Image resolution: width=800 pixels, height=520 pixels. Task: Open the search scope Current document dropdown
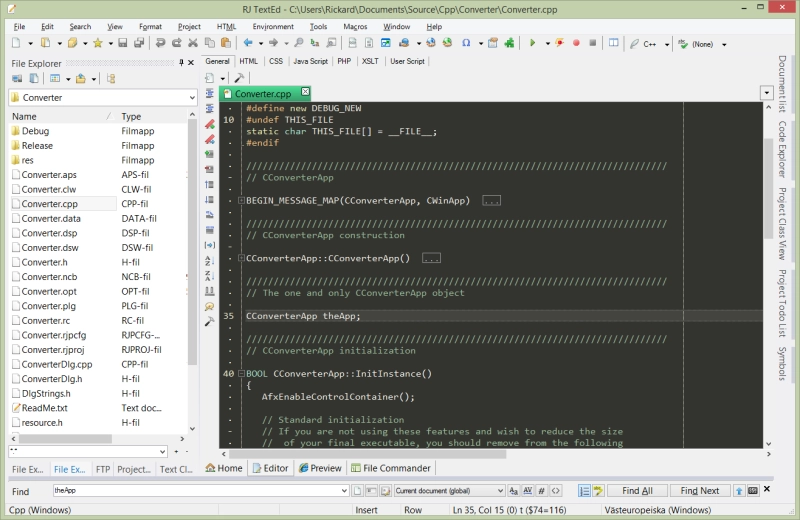pos(500,491)
